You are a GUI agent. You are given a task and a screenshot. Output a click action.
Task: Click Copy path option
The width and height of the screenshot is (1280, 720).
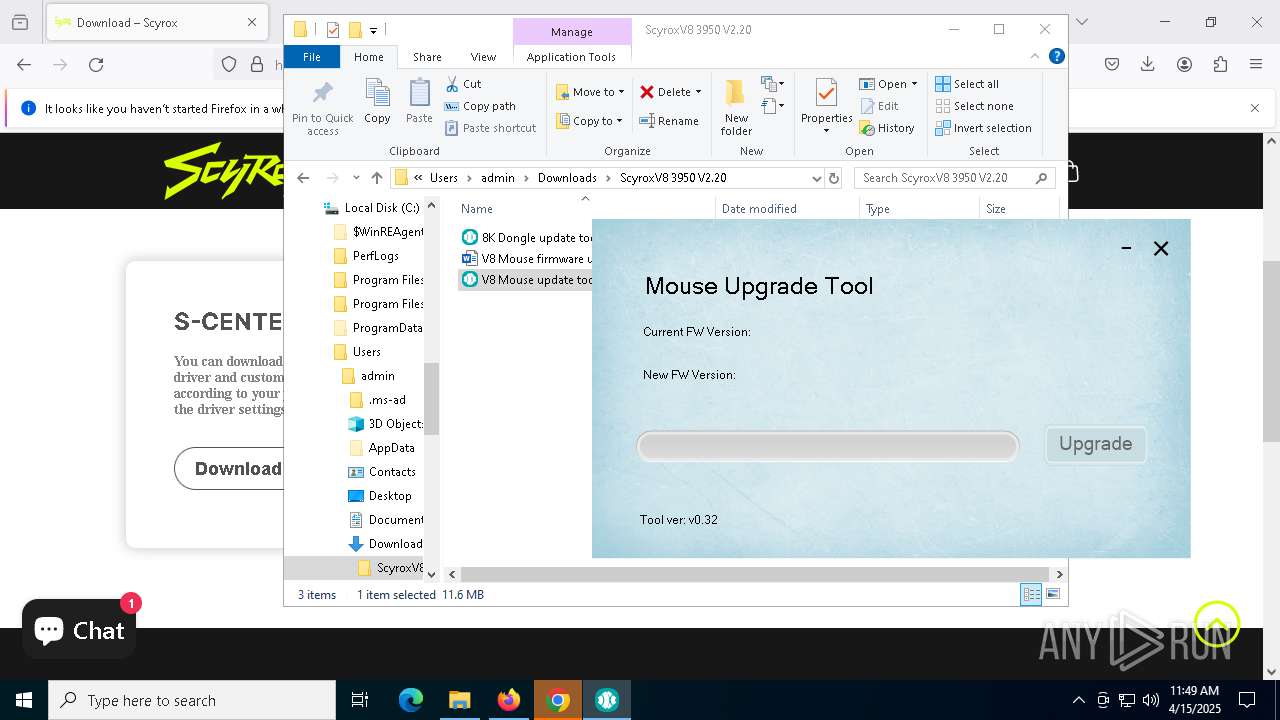[480, 106]
